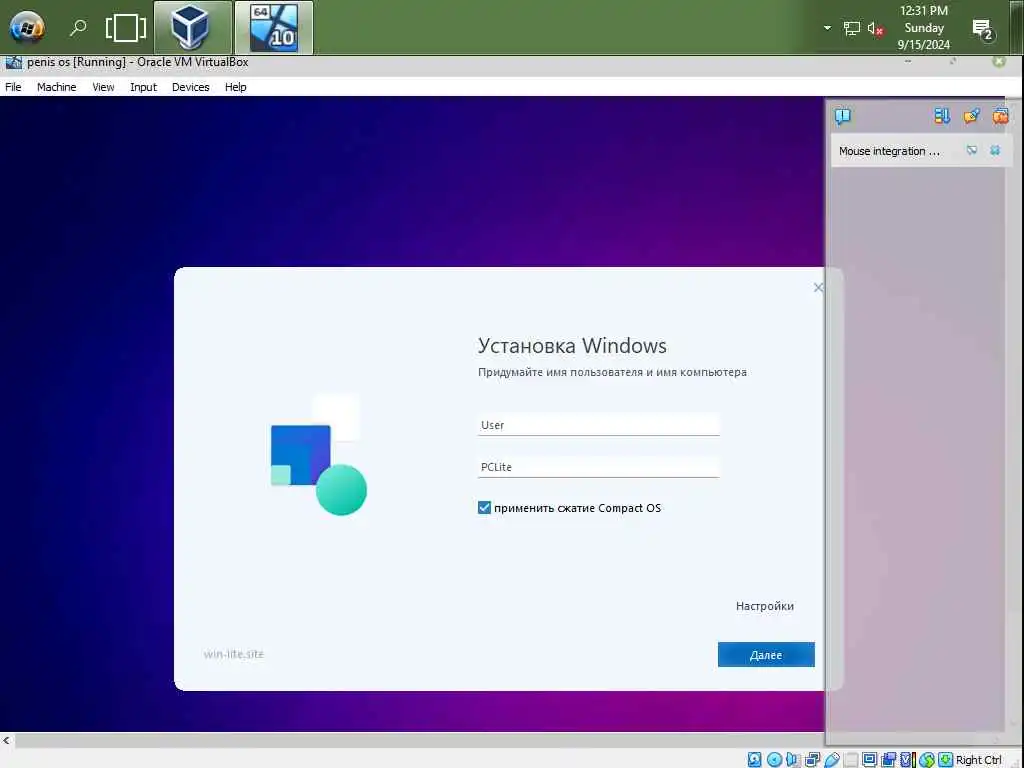Click the Right Ctrl host key label
The width and height of the screenshot is (1024, 768).
click(x=978, y=760)
